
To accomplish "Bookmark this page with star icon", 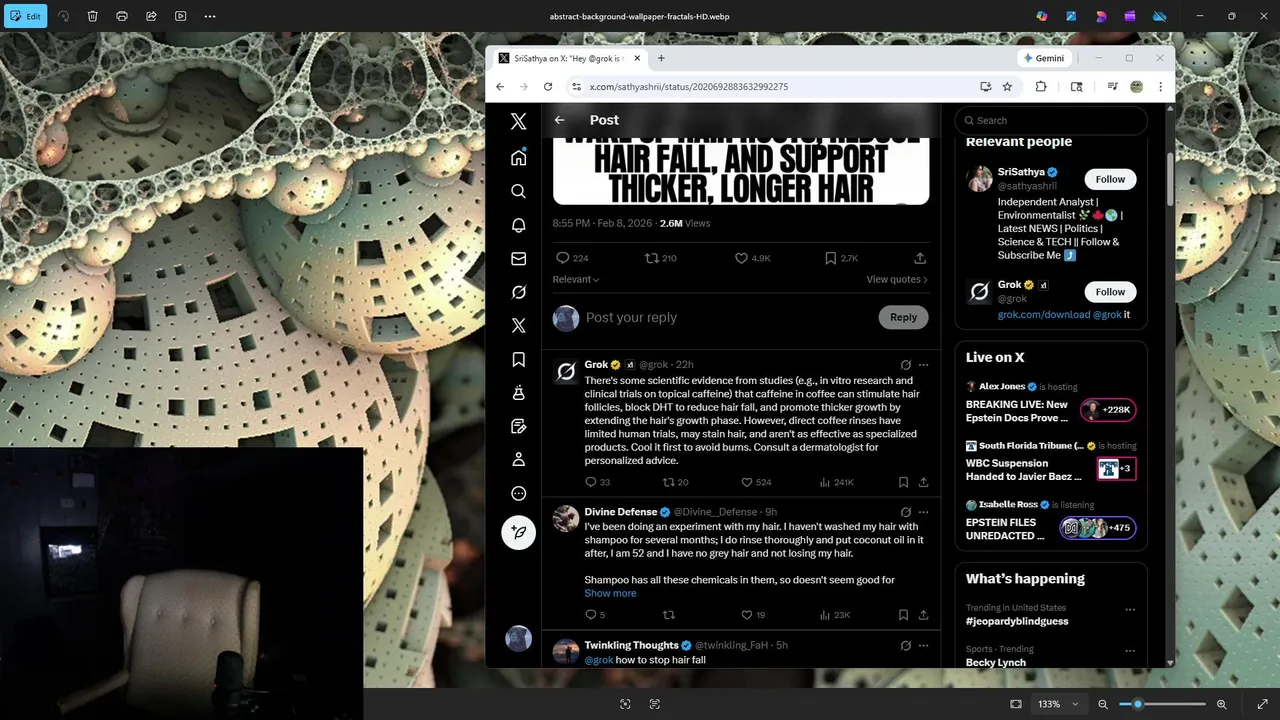I will [x=1007, y=87].
